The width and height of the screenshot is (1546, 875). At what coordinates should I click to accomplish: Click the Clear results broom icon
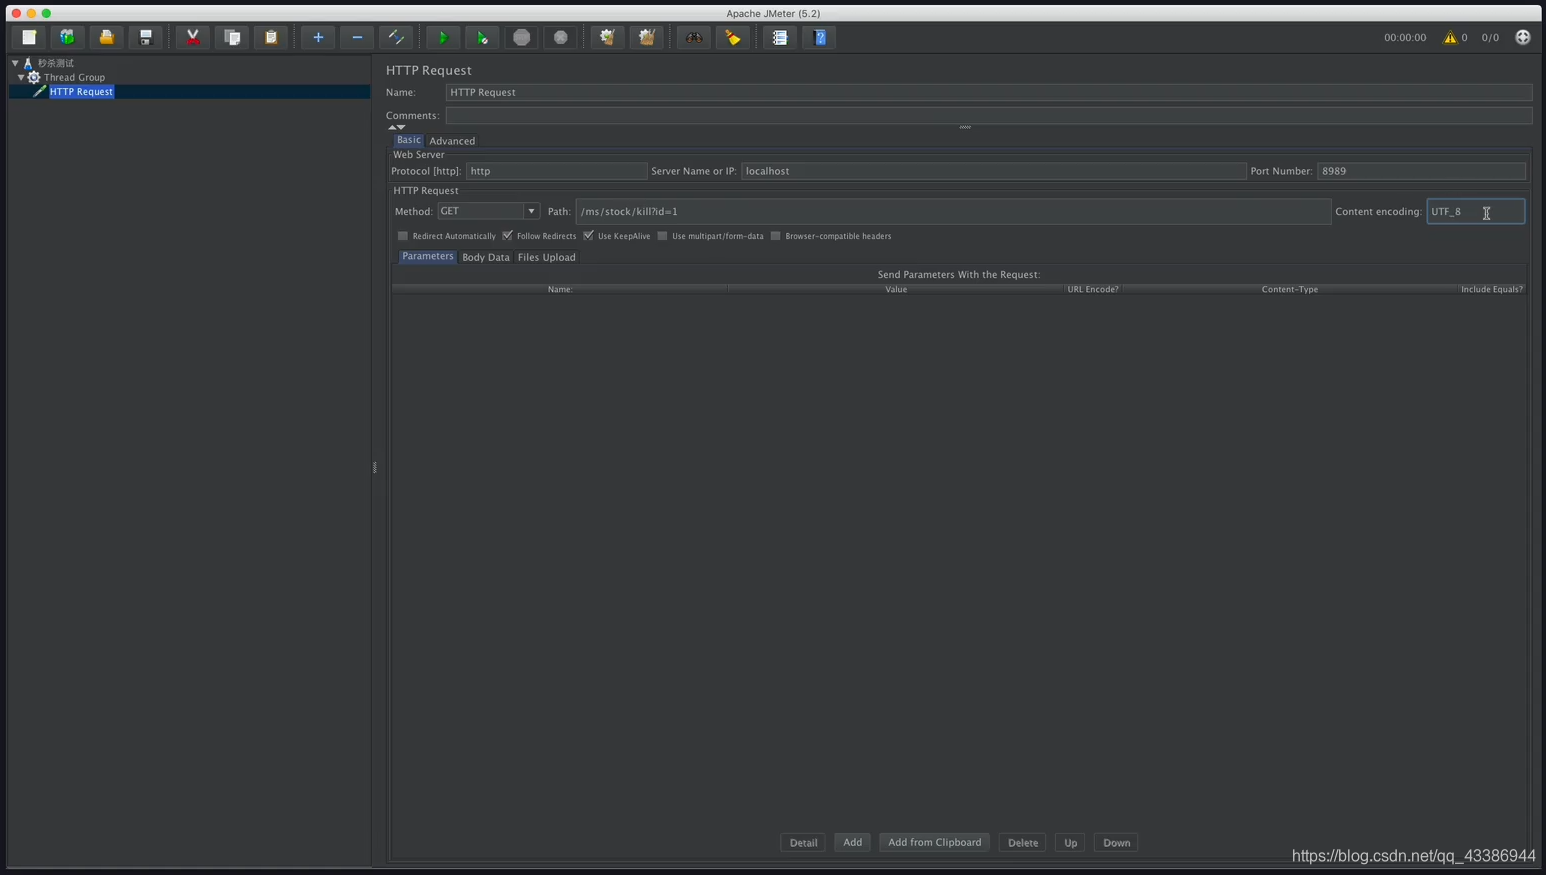(x=607, y=37)
